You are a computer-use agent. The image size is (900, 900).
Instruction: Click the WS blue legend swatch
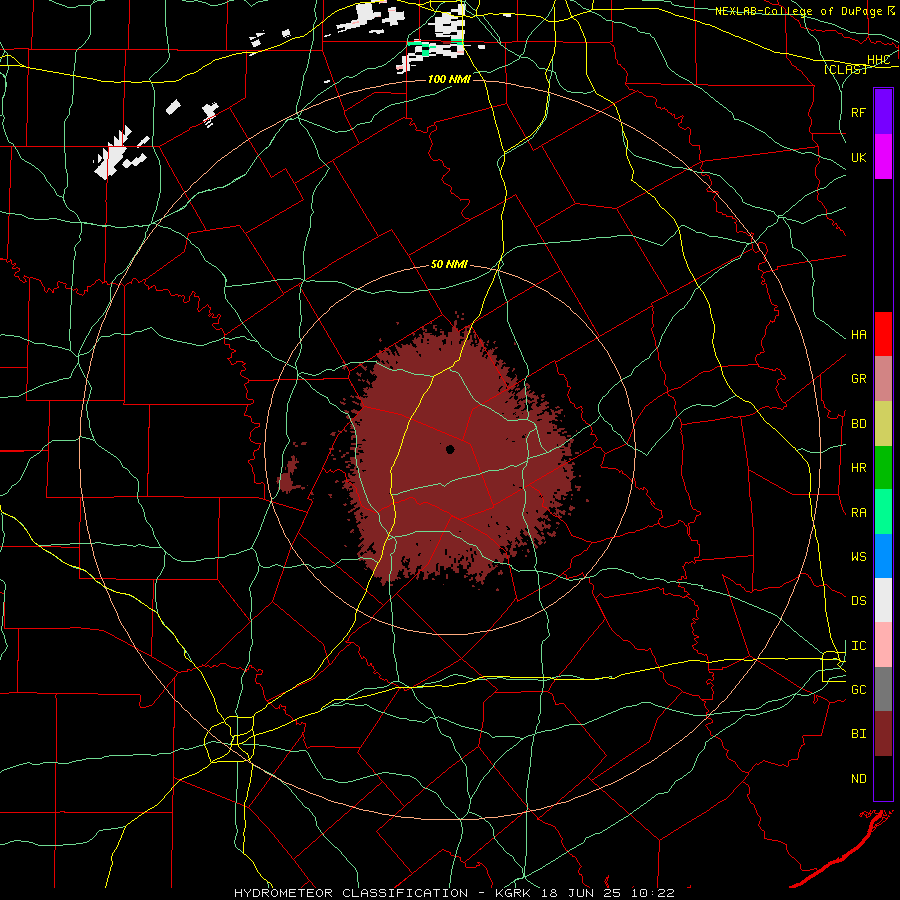pos(883,556)
